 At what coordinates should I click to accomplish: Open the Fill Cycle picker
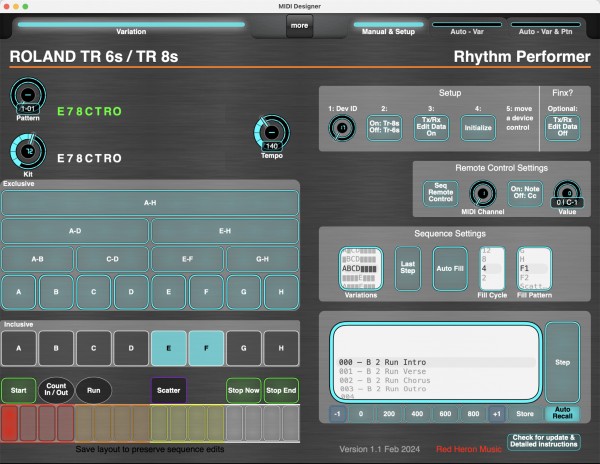pyautogui.click(x=492, y=269)
